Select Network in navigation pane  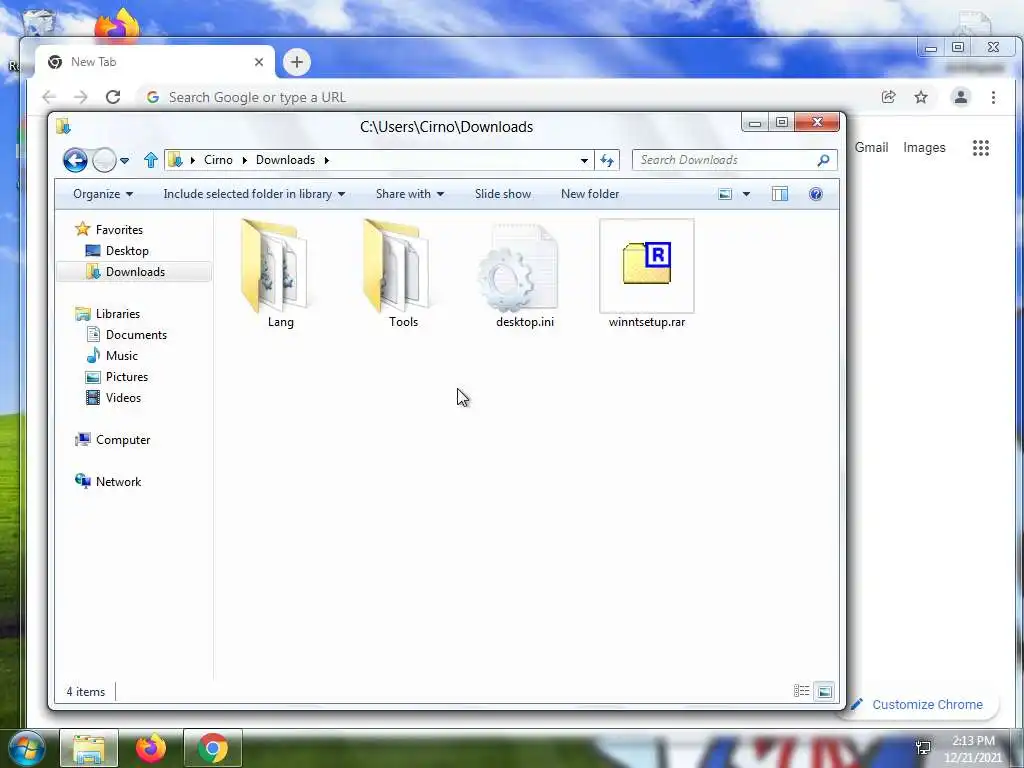click(118, 482)
